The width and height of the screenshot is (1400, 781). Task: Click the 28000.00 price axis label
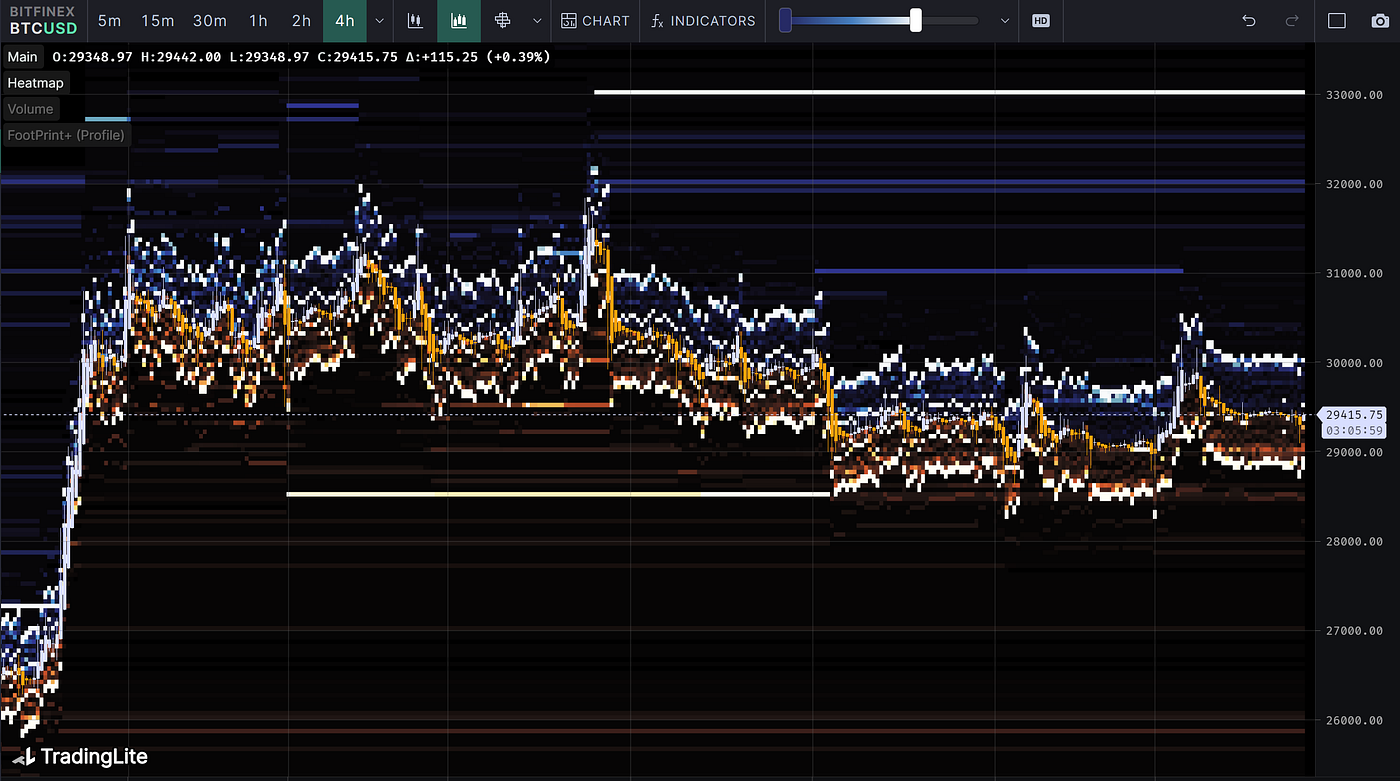point(1354,542)
